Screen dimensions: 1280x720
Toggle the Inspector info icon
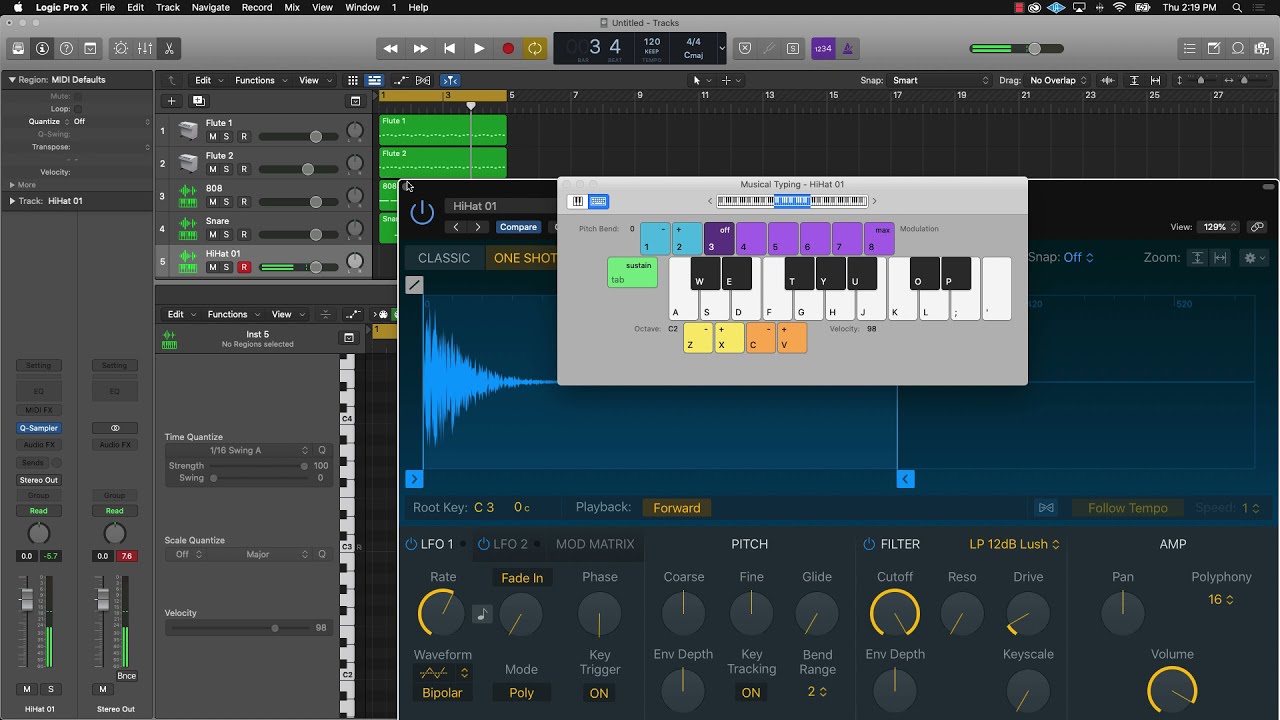[x=42, y=48]
